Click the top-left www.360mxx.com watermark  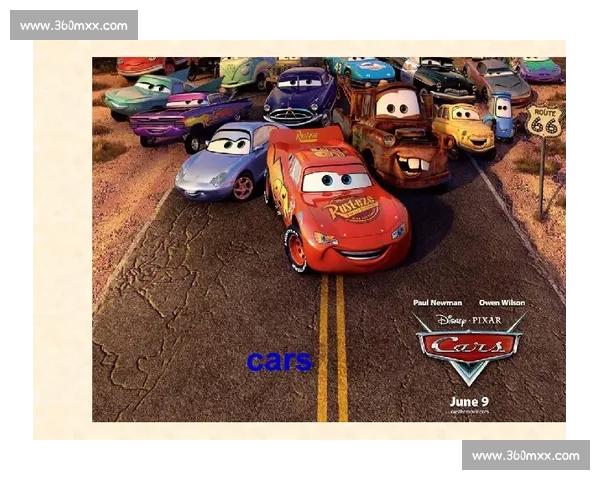tap(75, 25)
